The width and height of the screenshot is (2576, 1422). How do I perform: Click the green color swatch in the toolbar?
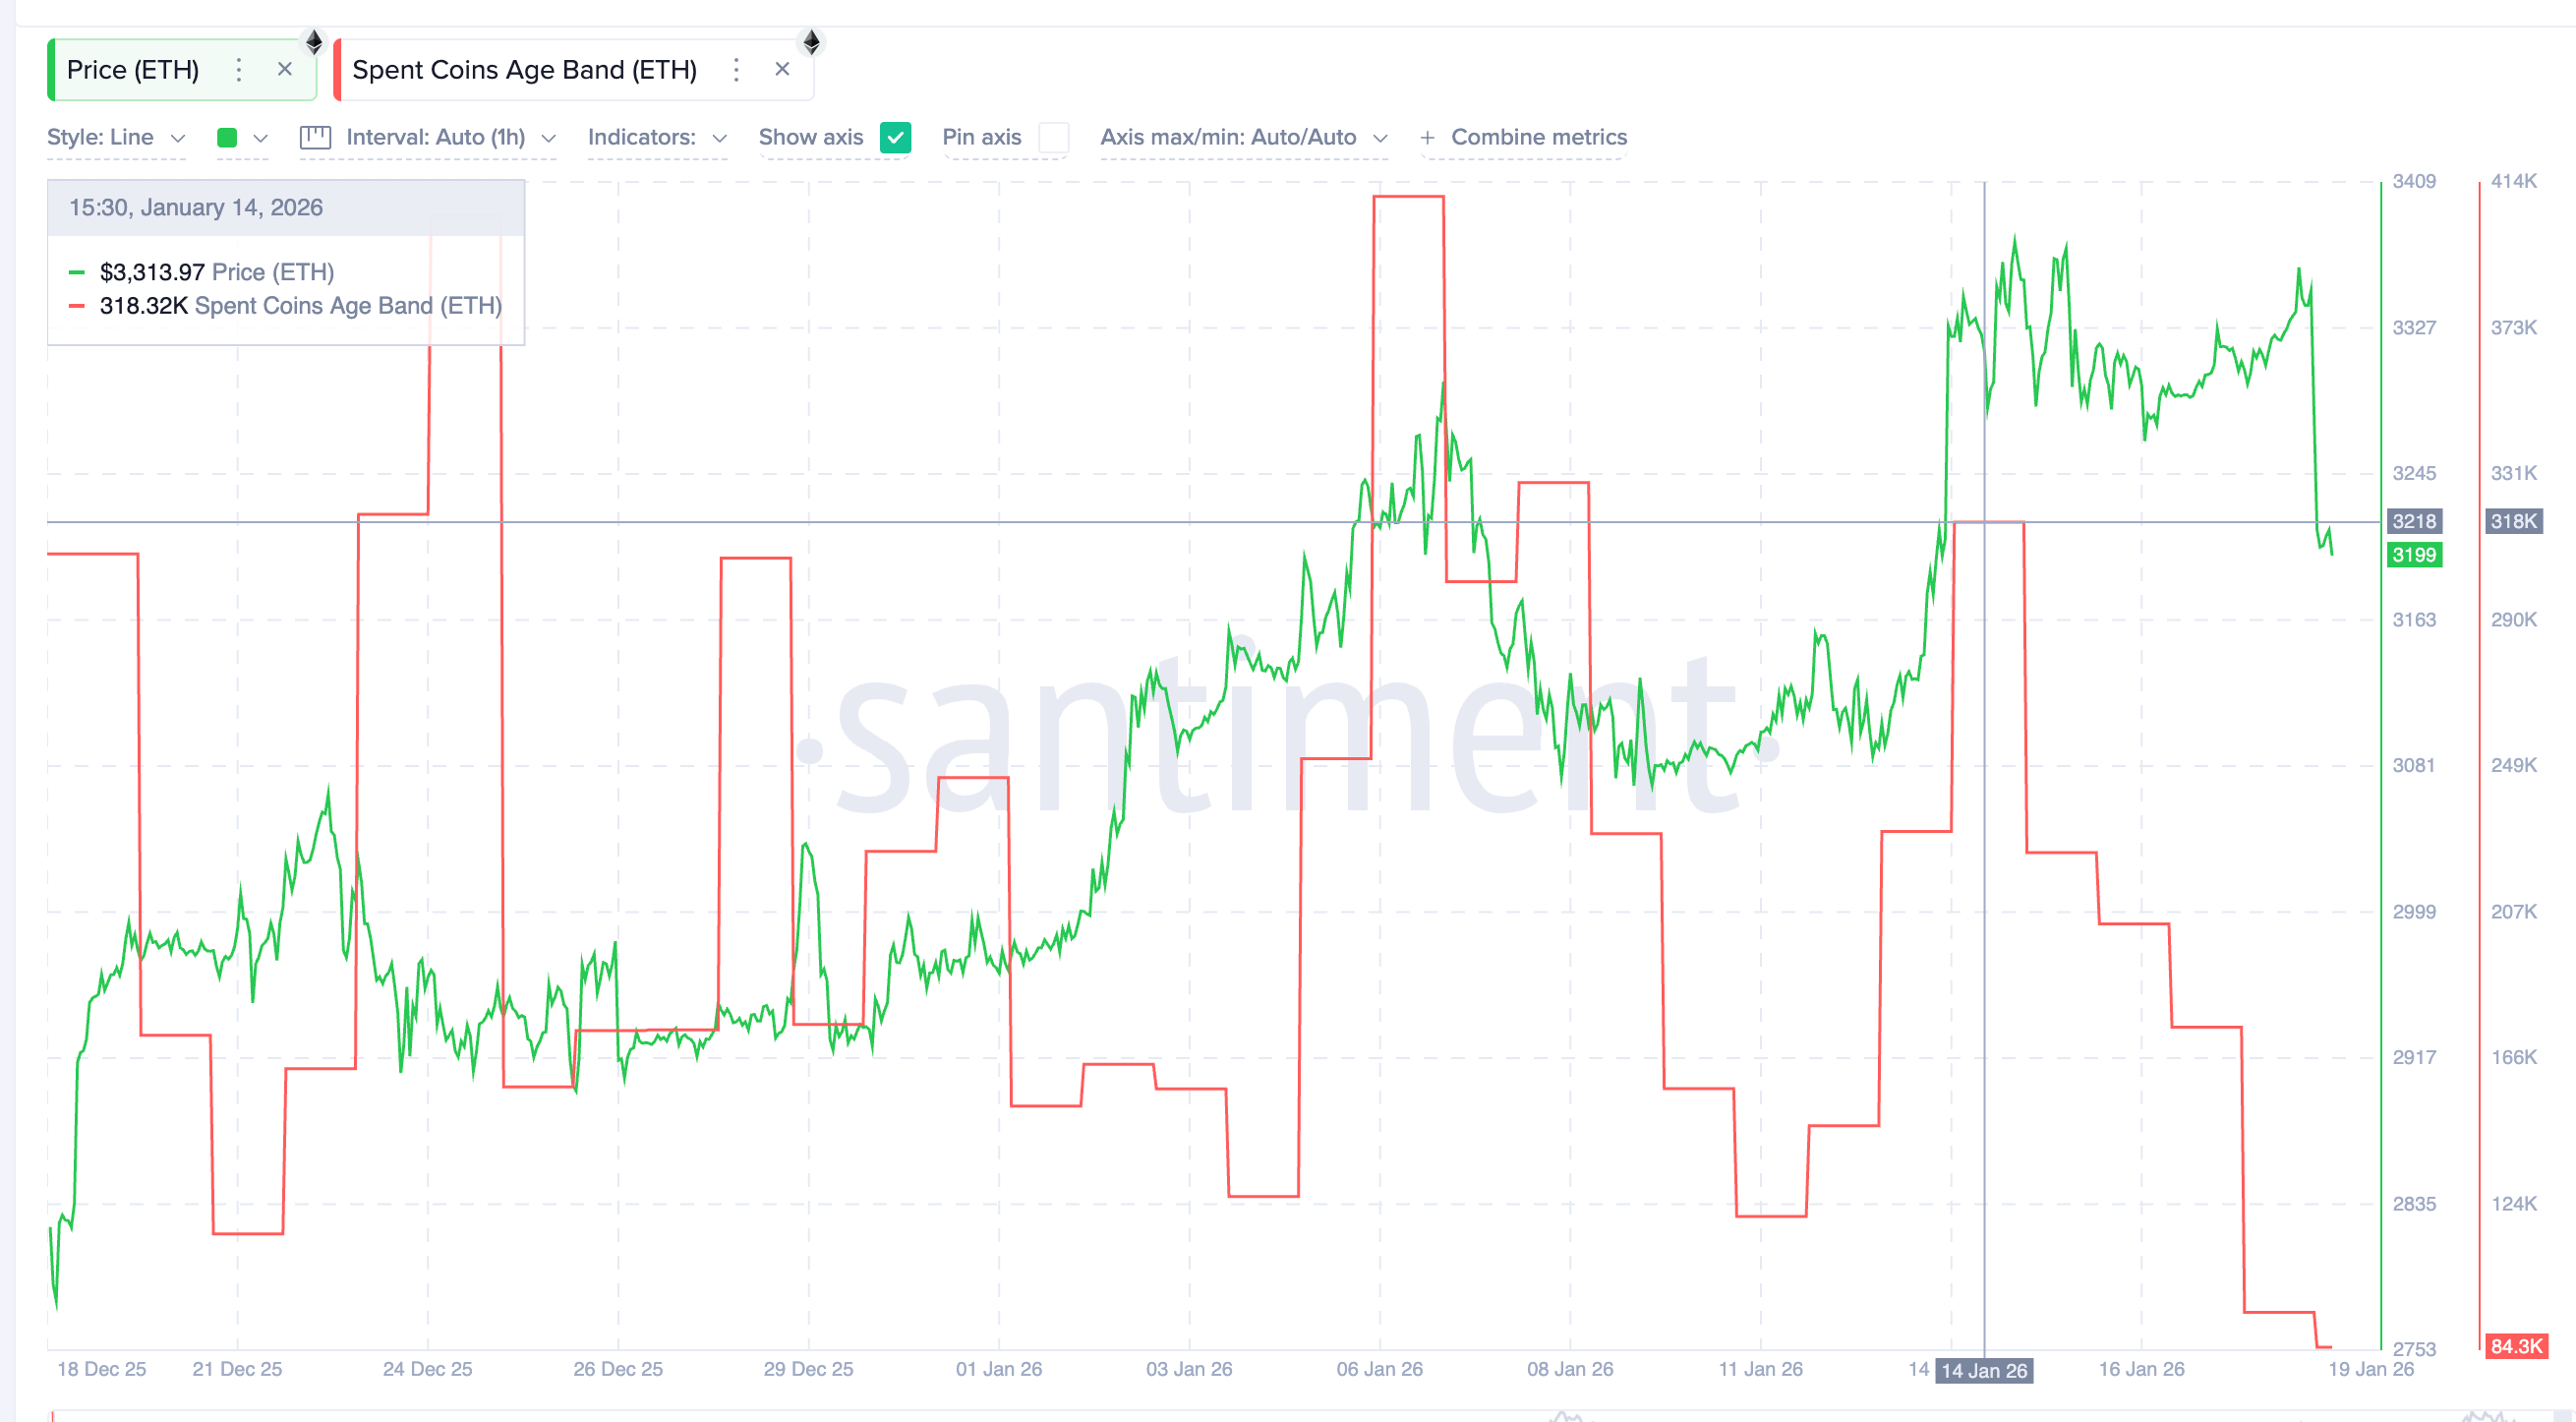pos(228,137)
